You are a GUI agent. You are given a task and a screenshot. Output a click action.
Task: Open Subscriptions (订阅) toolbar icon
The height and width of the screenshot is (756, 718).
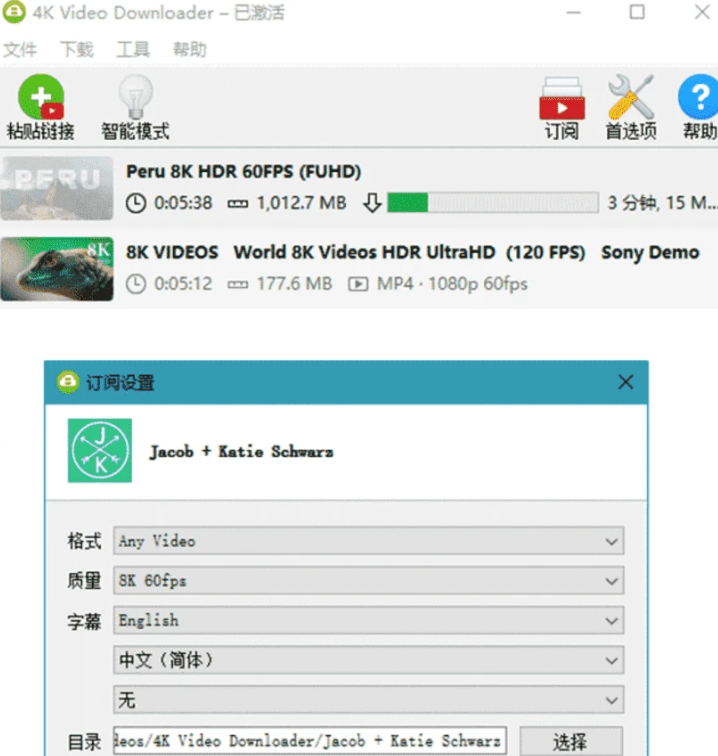(562, 98)
